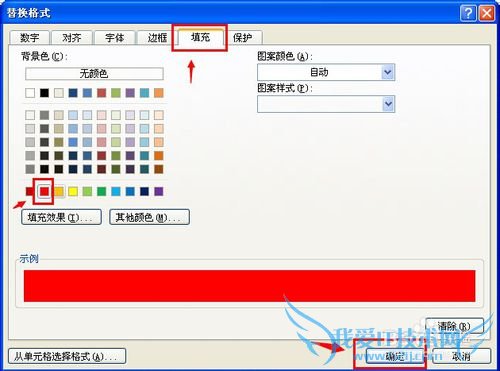The width and height of the screenshot is (500, 371).
Task: Pick black swatch in top theme row
Action: point(44,93)
